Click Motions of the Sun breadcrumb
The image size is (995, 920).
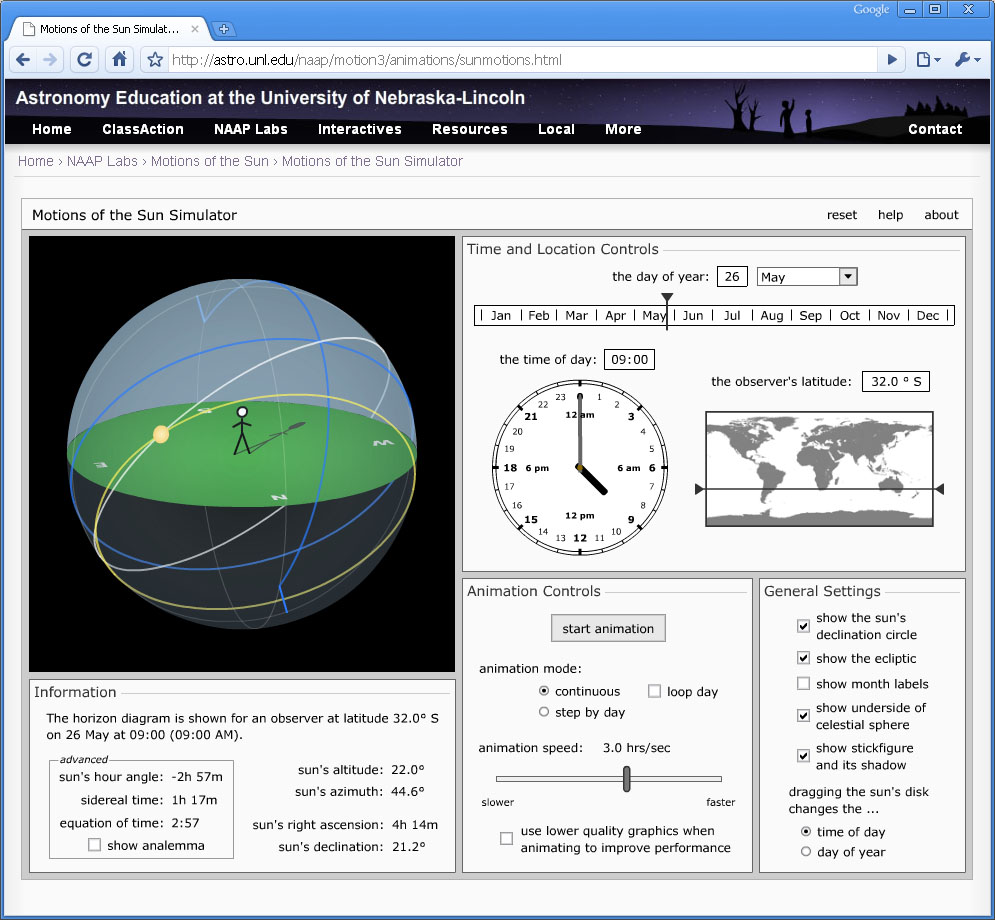pyautogui.click(x=210, y=161)
